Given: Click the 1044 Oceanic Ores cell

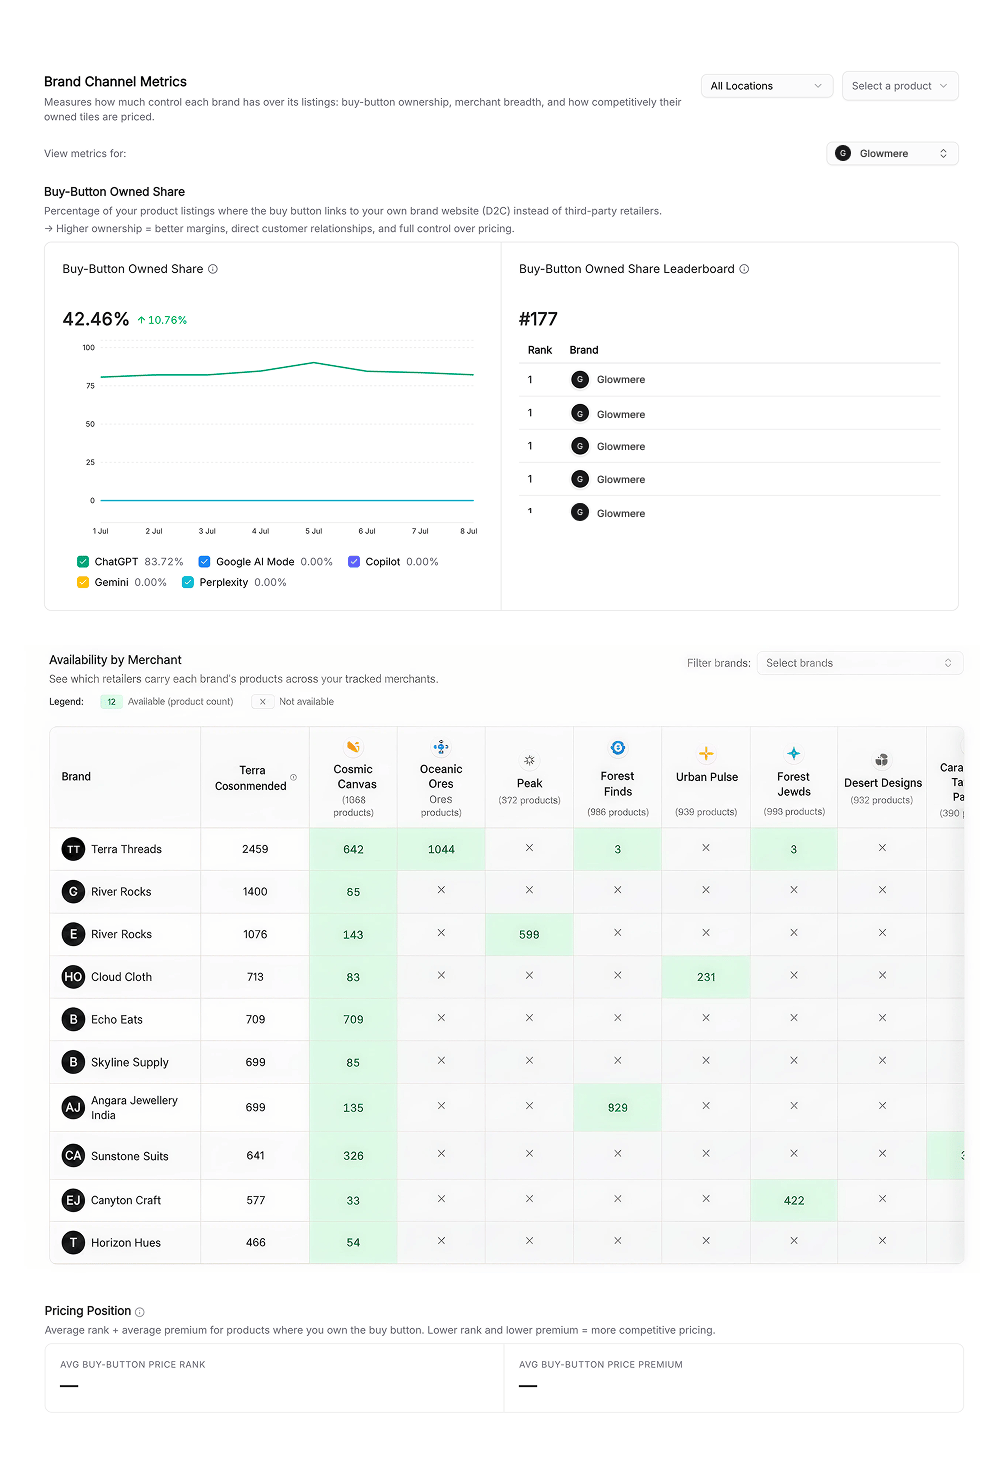Looking at the screenshot, I should click(x=441, y=849).
